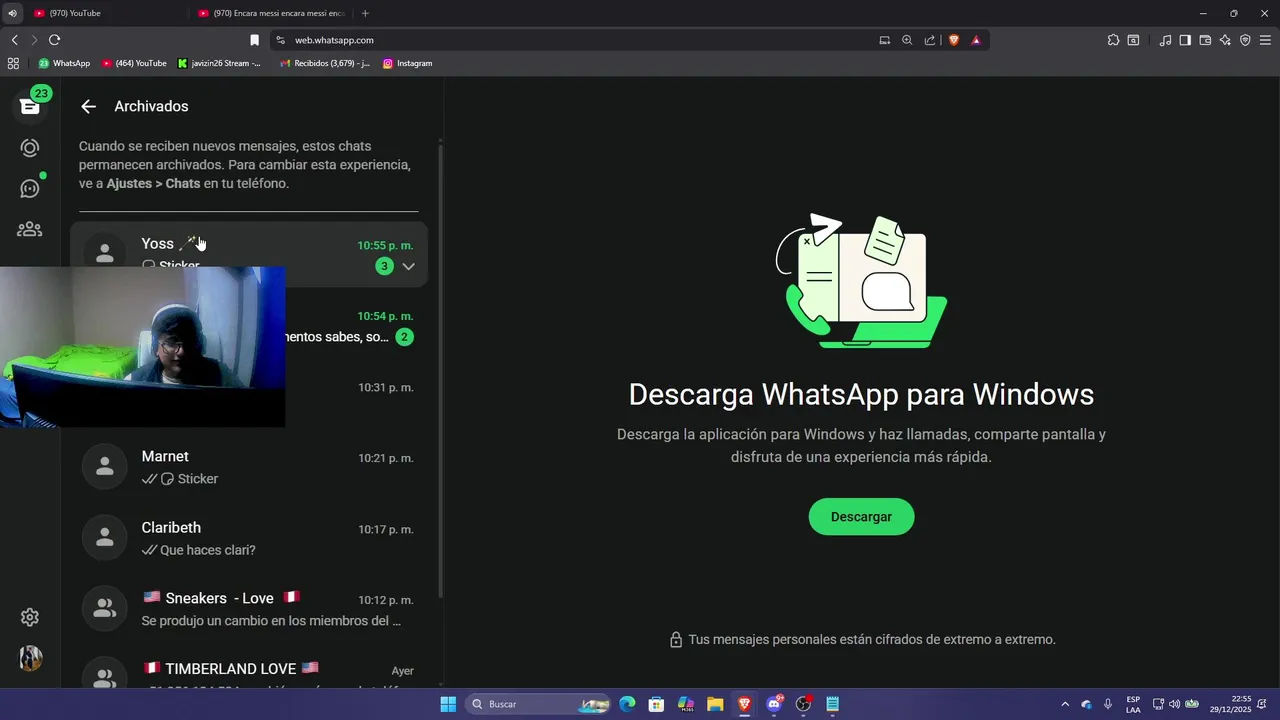Screen dimensions: 1280x720
Task: Go back in browser history
Action: (x=14, y=40)
